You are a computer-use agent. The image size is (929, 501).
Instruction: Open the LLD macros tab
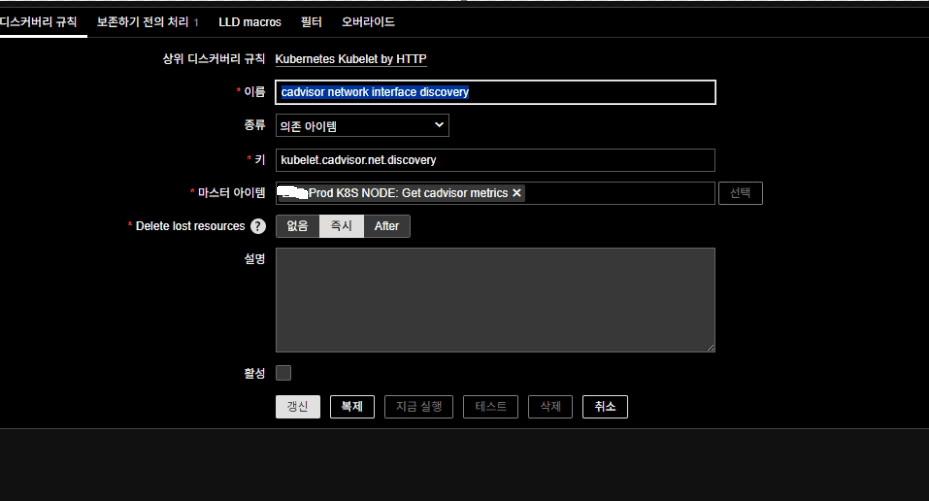(250, 21)
